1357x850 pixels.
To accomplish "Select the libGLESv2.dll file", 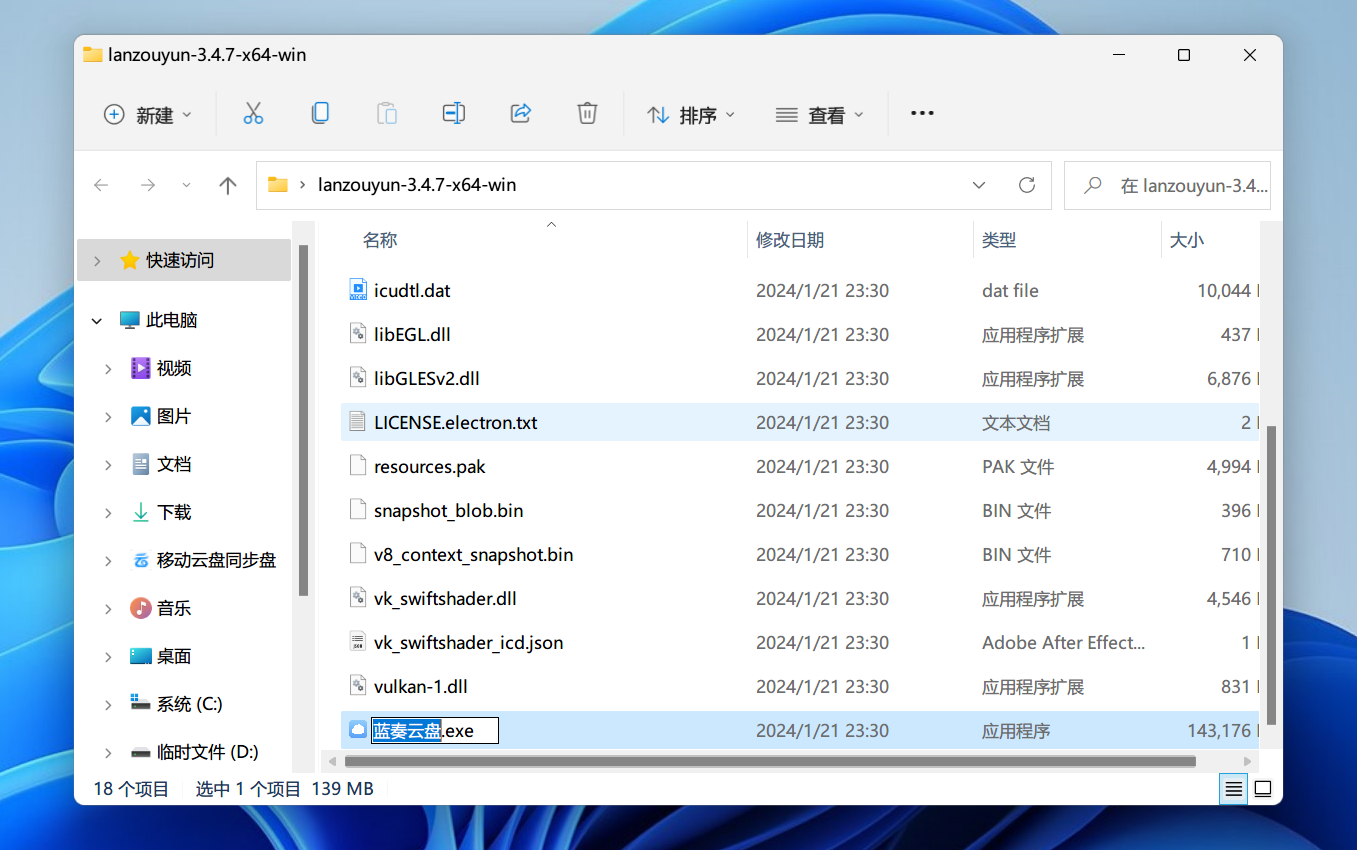I will click(x=427, y=379).
